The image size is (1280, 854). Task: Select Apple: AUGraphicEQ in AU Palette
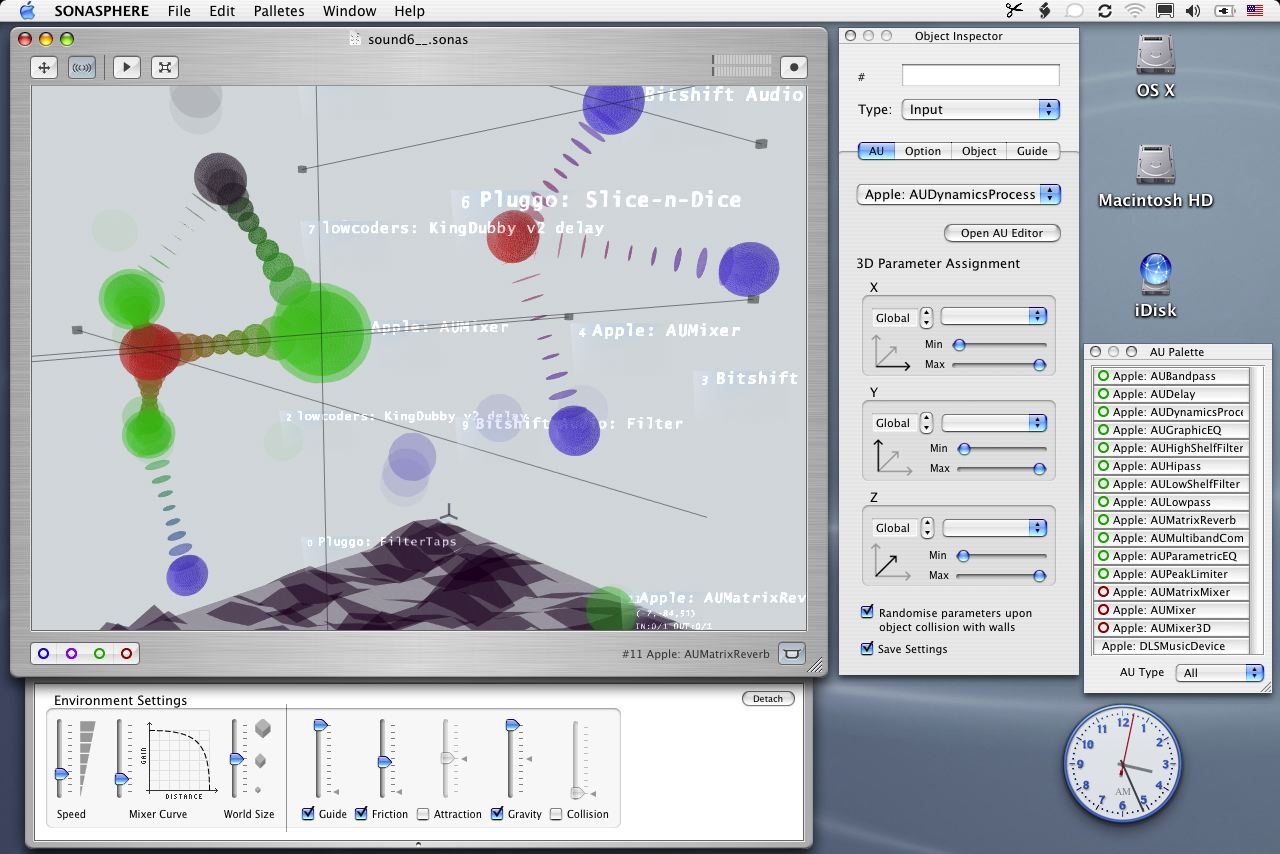pyautogui.click(x=1172, y=430)
